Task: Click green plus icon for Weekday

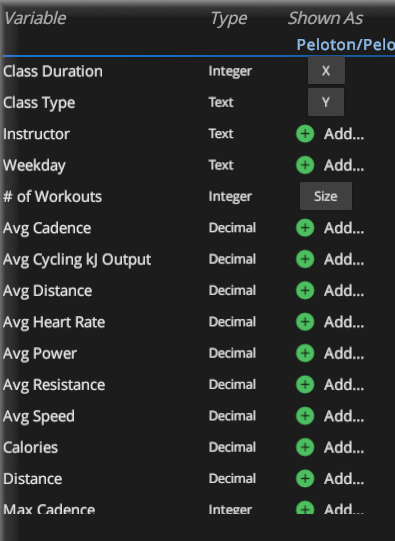Action: pos(305,165)
